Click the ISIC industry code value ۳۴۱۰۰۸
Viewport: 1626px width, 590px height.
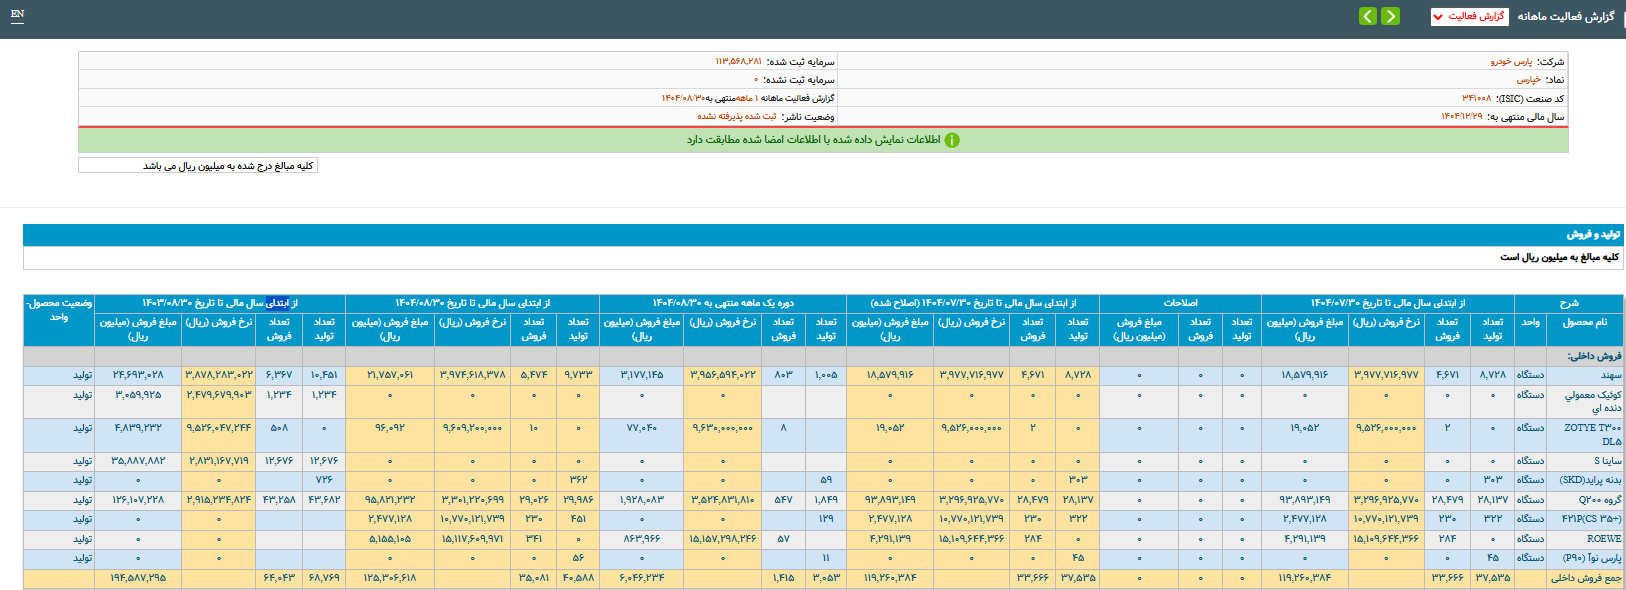pos(1476,99)
